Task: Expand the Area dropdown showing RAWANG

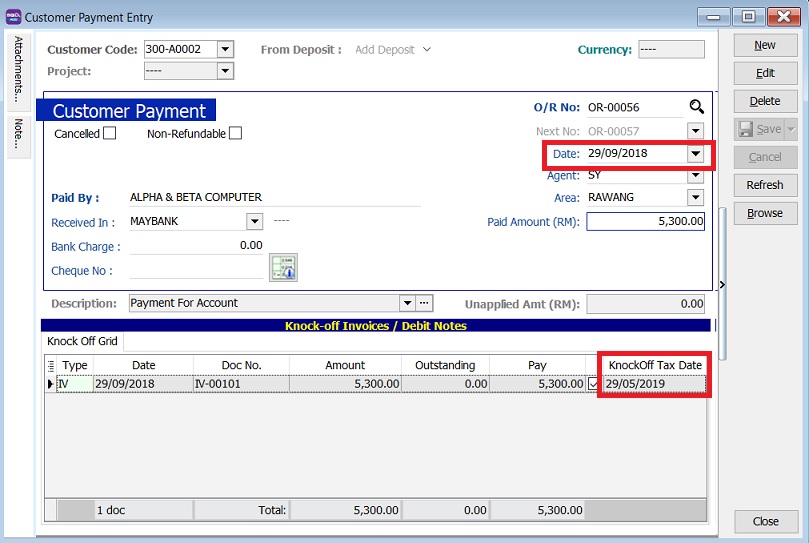Action: click(x=695, y=198)
